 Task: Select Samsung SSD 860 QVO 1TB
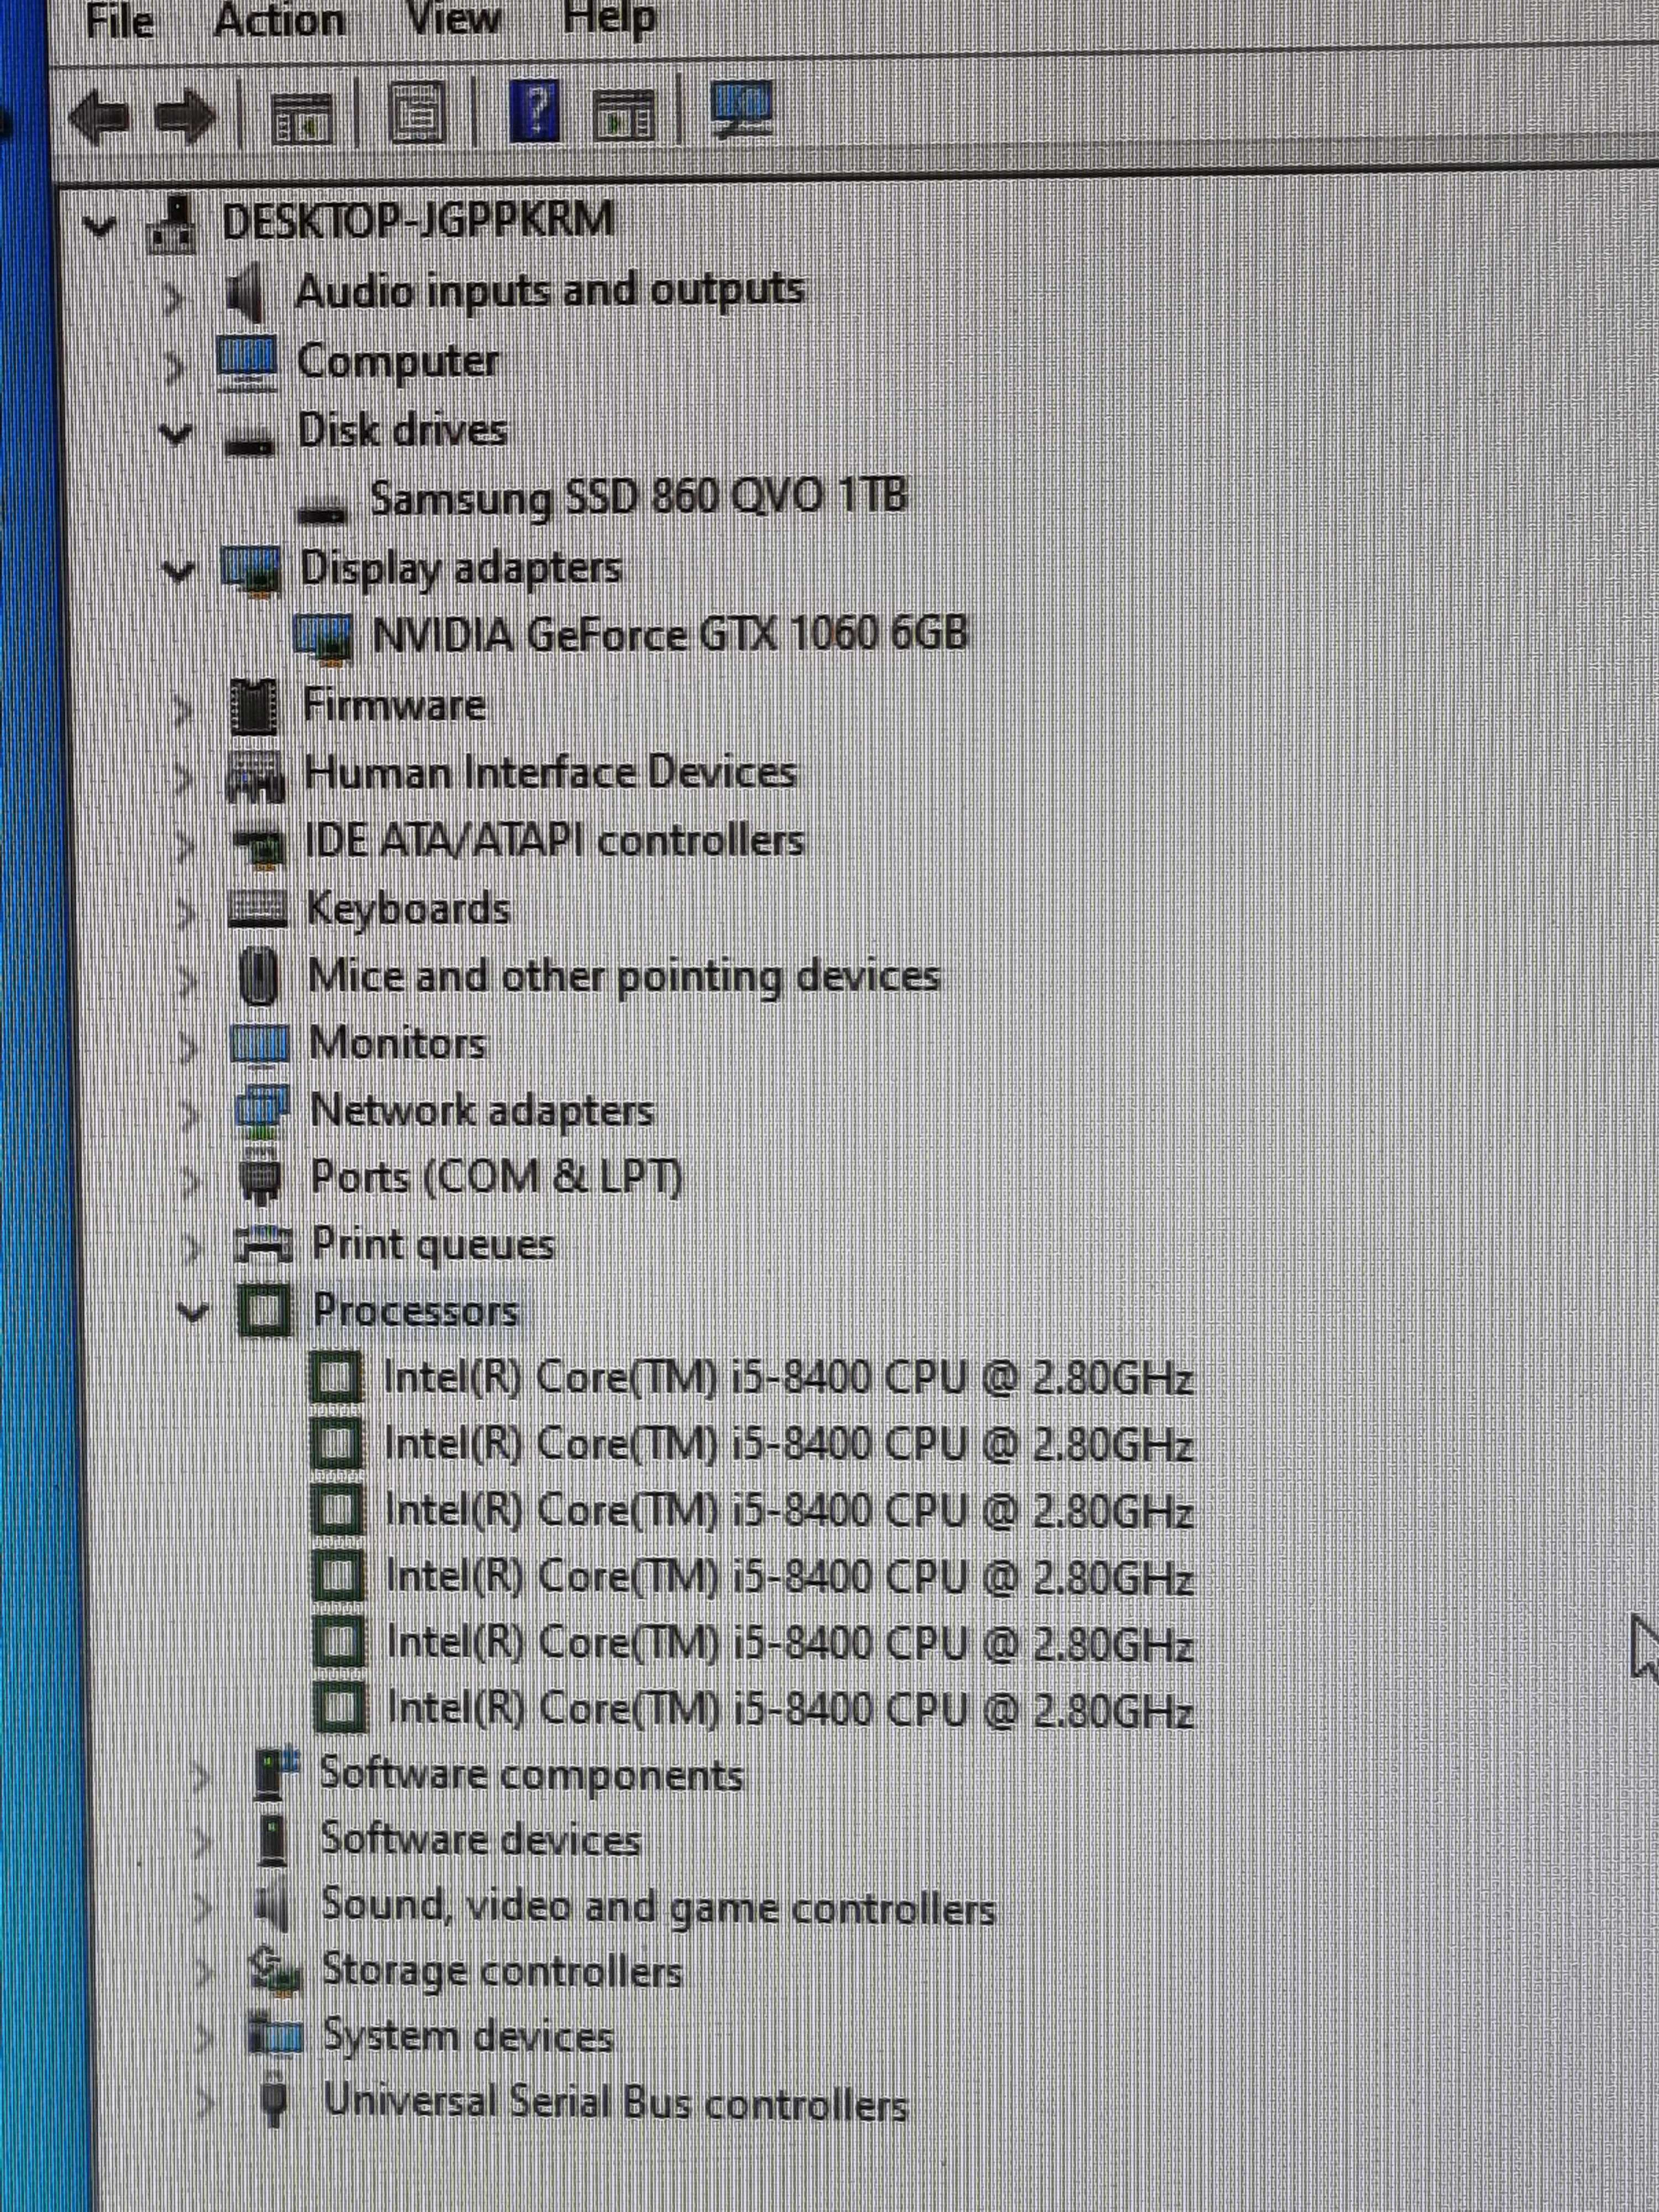click(639, 497)
